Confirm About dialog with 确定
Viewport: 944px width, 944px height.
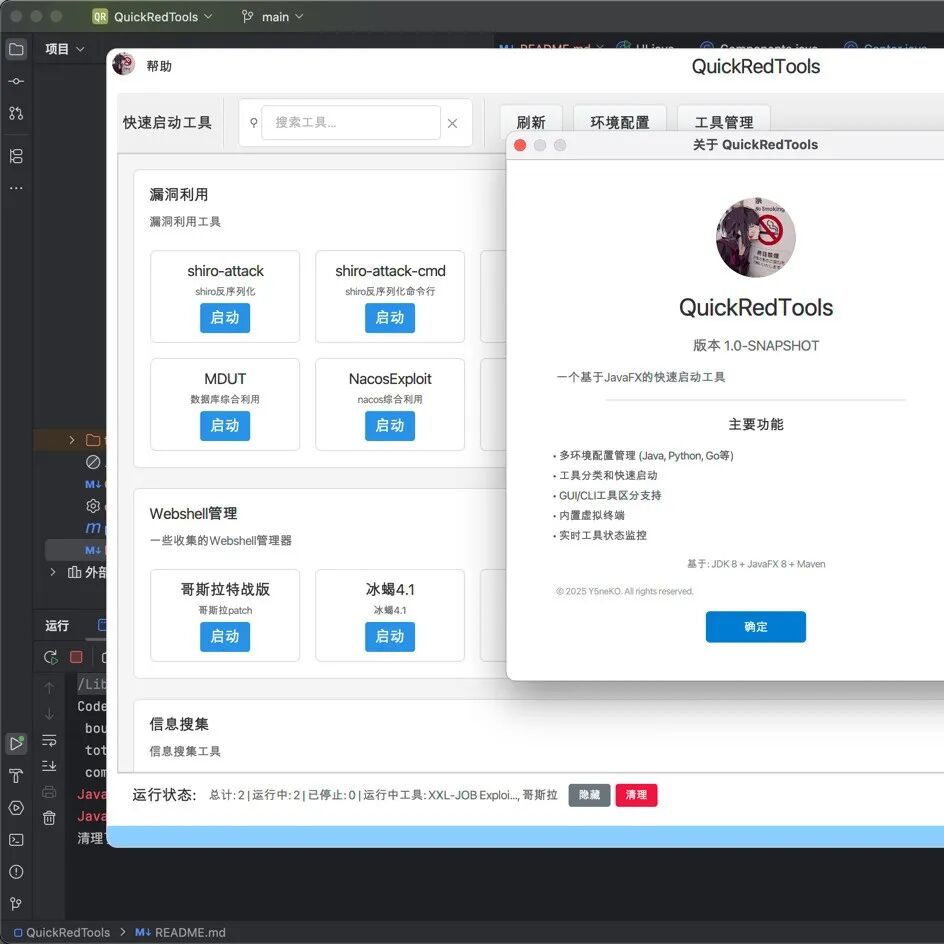click(756, 627)
